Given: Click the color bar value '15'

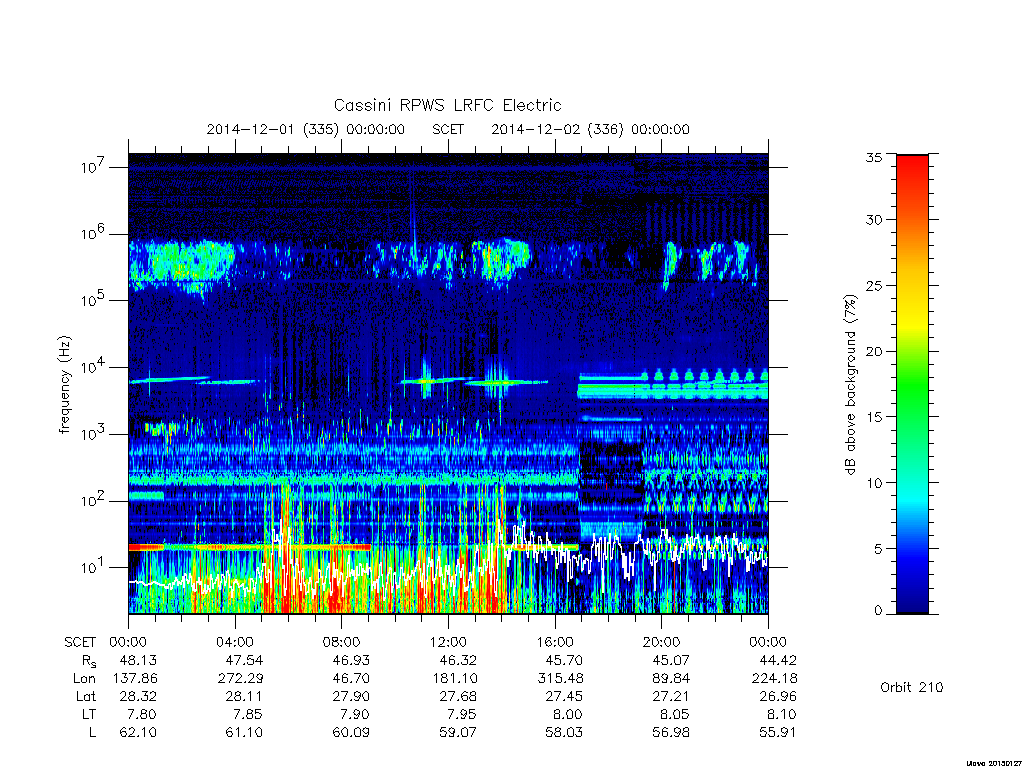Looking at the screenshot, I should click(874, 417).
